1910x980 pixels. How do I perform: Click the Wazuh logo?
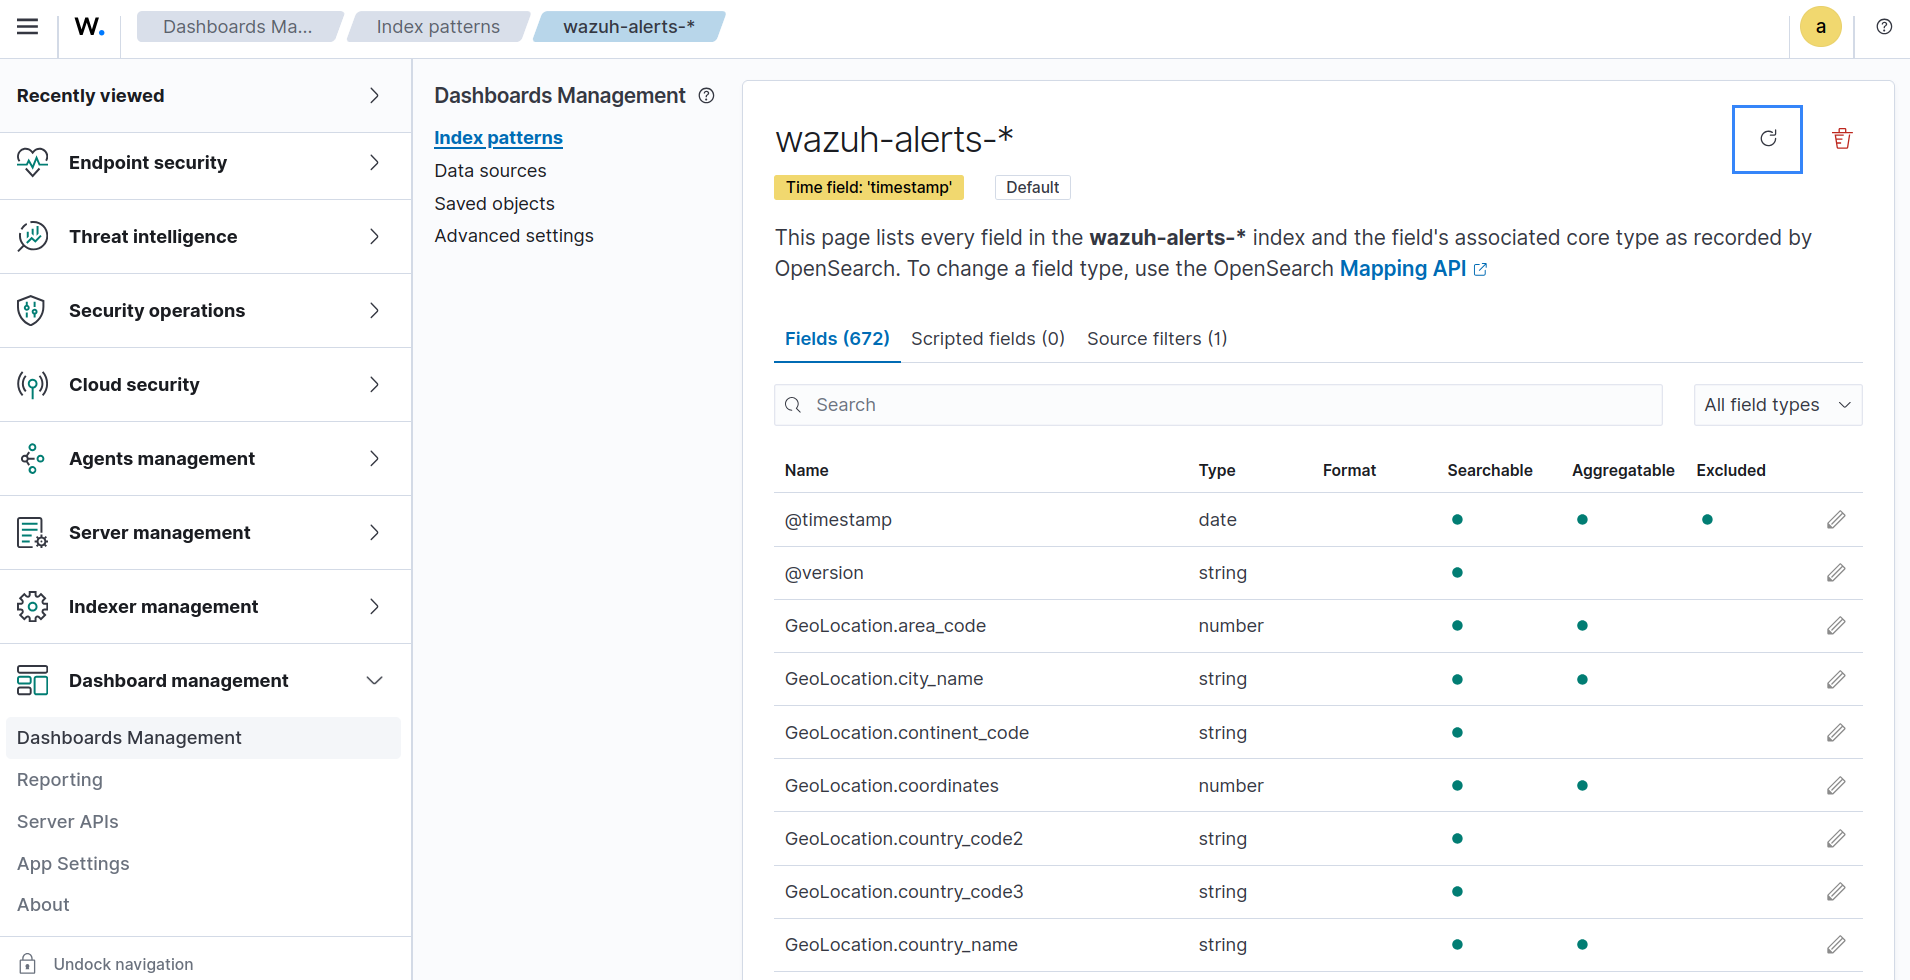pyautogui.click(x=90, y=27)
